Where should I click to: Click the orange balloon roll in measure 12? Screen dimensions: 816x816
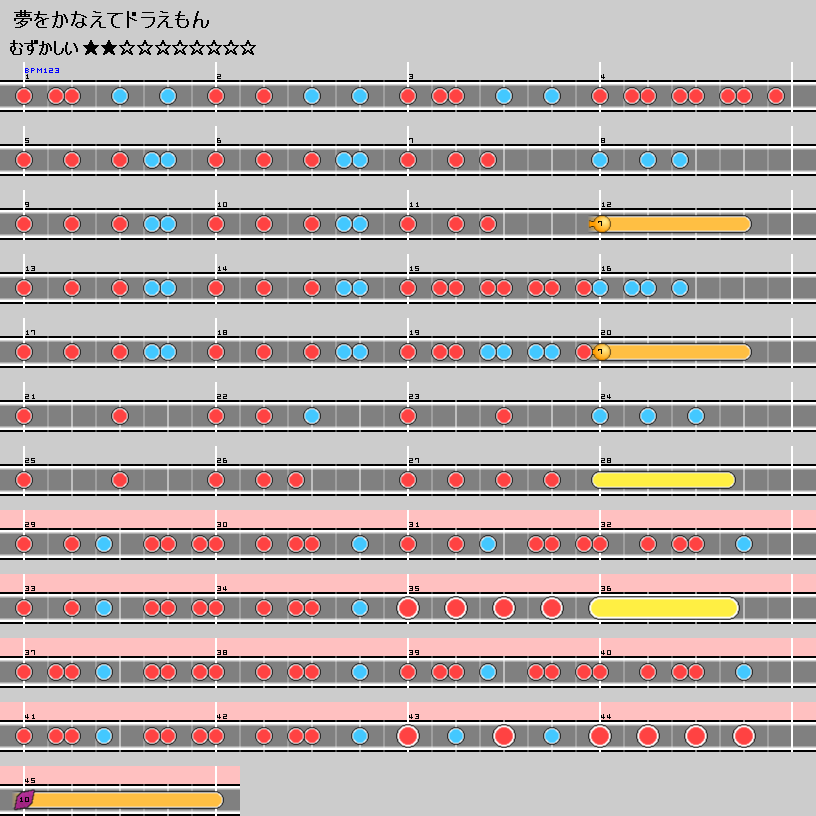pos(670,224)
